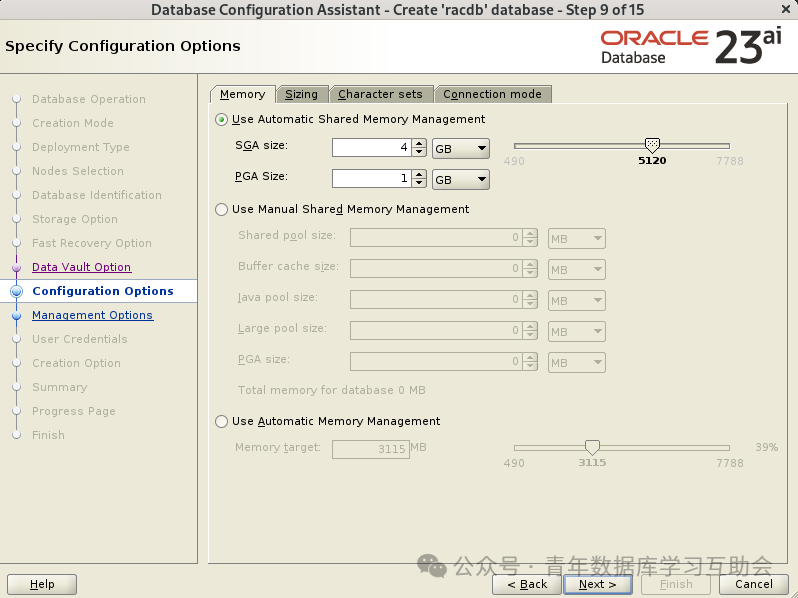Click the Database Operation step label
798x598 pixels.
pos(89,99)
